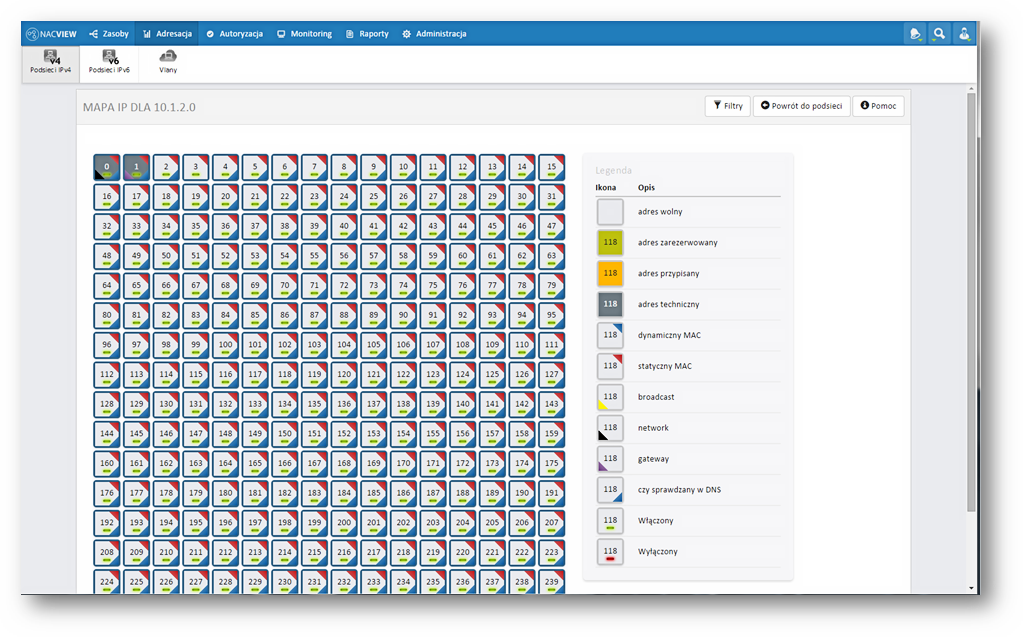
Task: Select IP address tile 48
Action: click(x=107, y=256)
